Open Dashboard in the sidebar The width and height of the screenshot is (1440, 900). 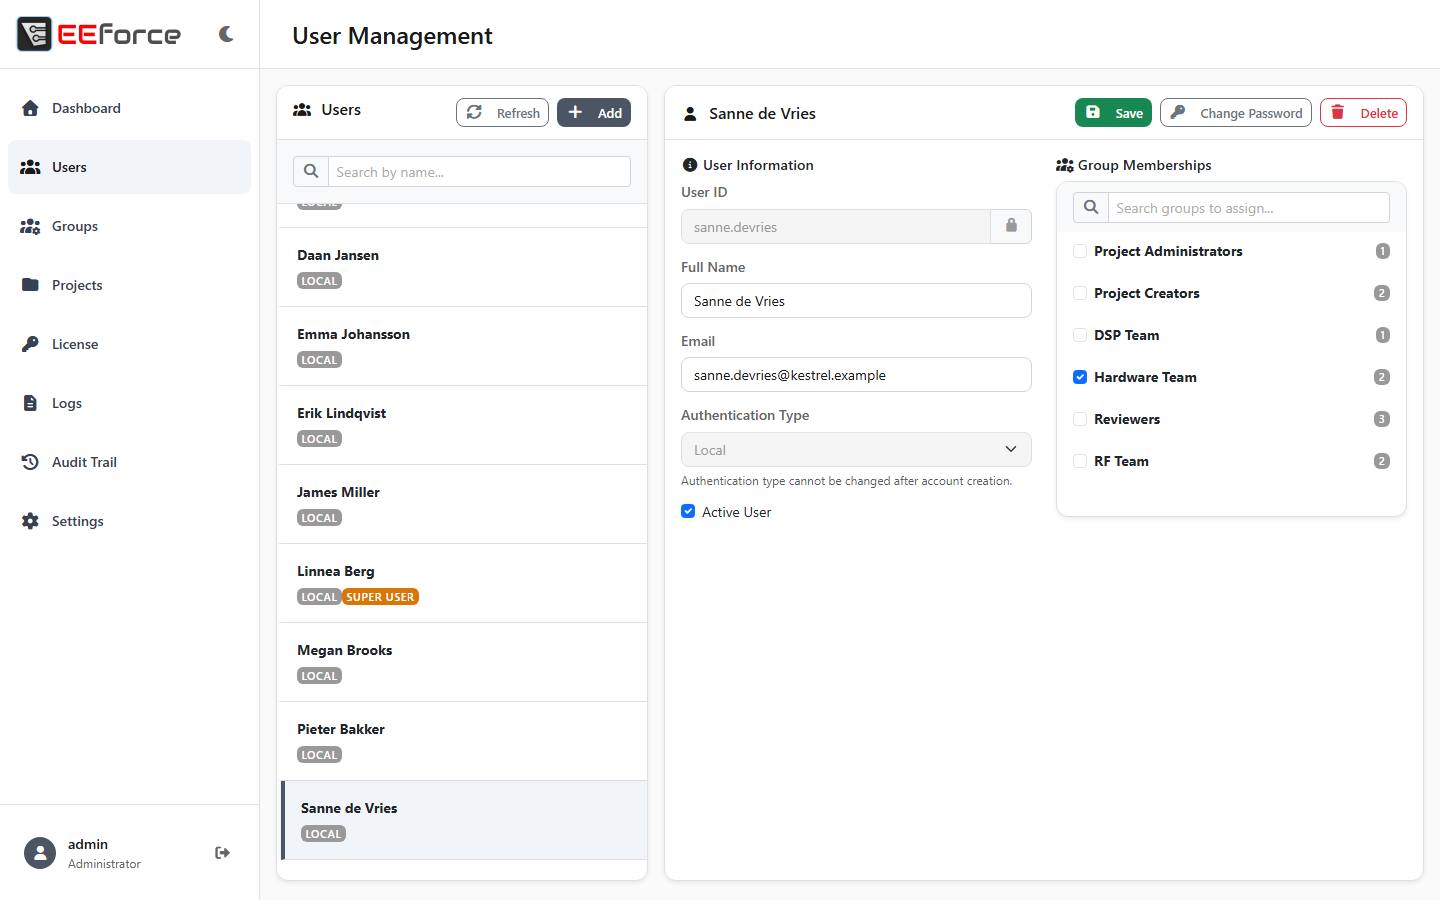(x=129, y=108)
